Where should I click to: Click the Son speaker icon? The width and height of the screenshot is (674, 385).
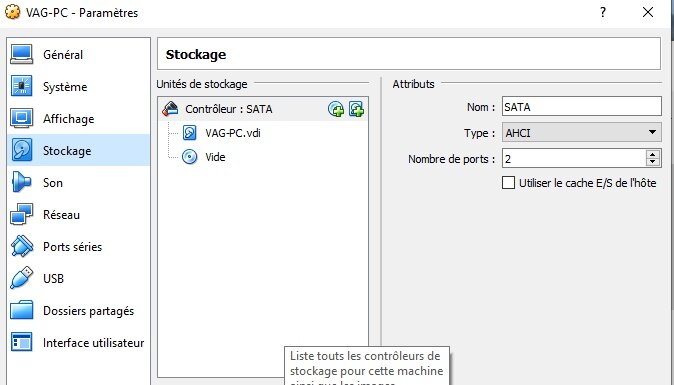click(21, 182)
